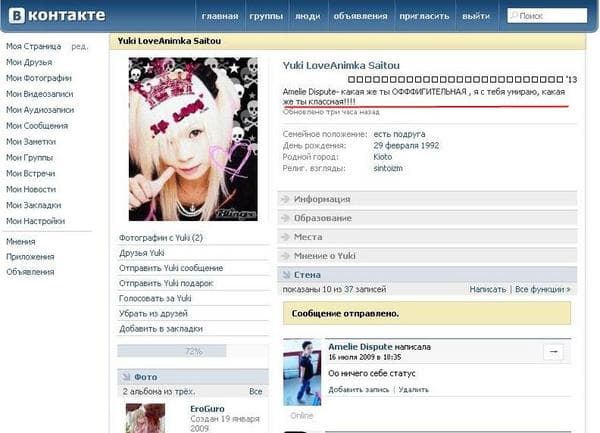Click the 72% profile progress bar
The height and width of the screenshot is (433, 600).
point(193,351)
